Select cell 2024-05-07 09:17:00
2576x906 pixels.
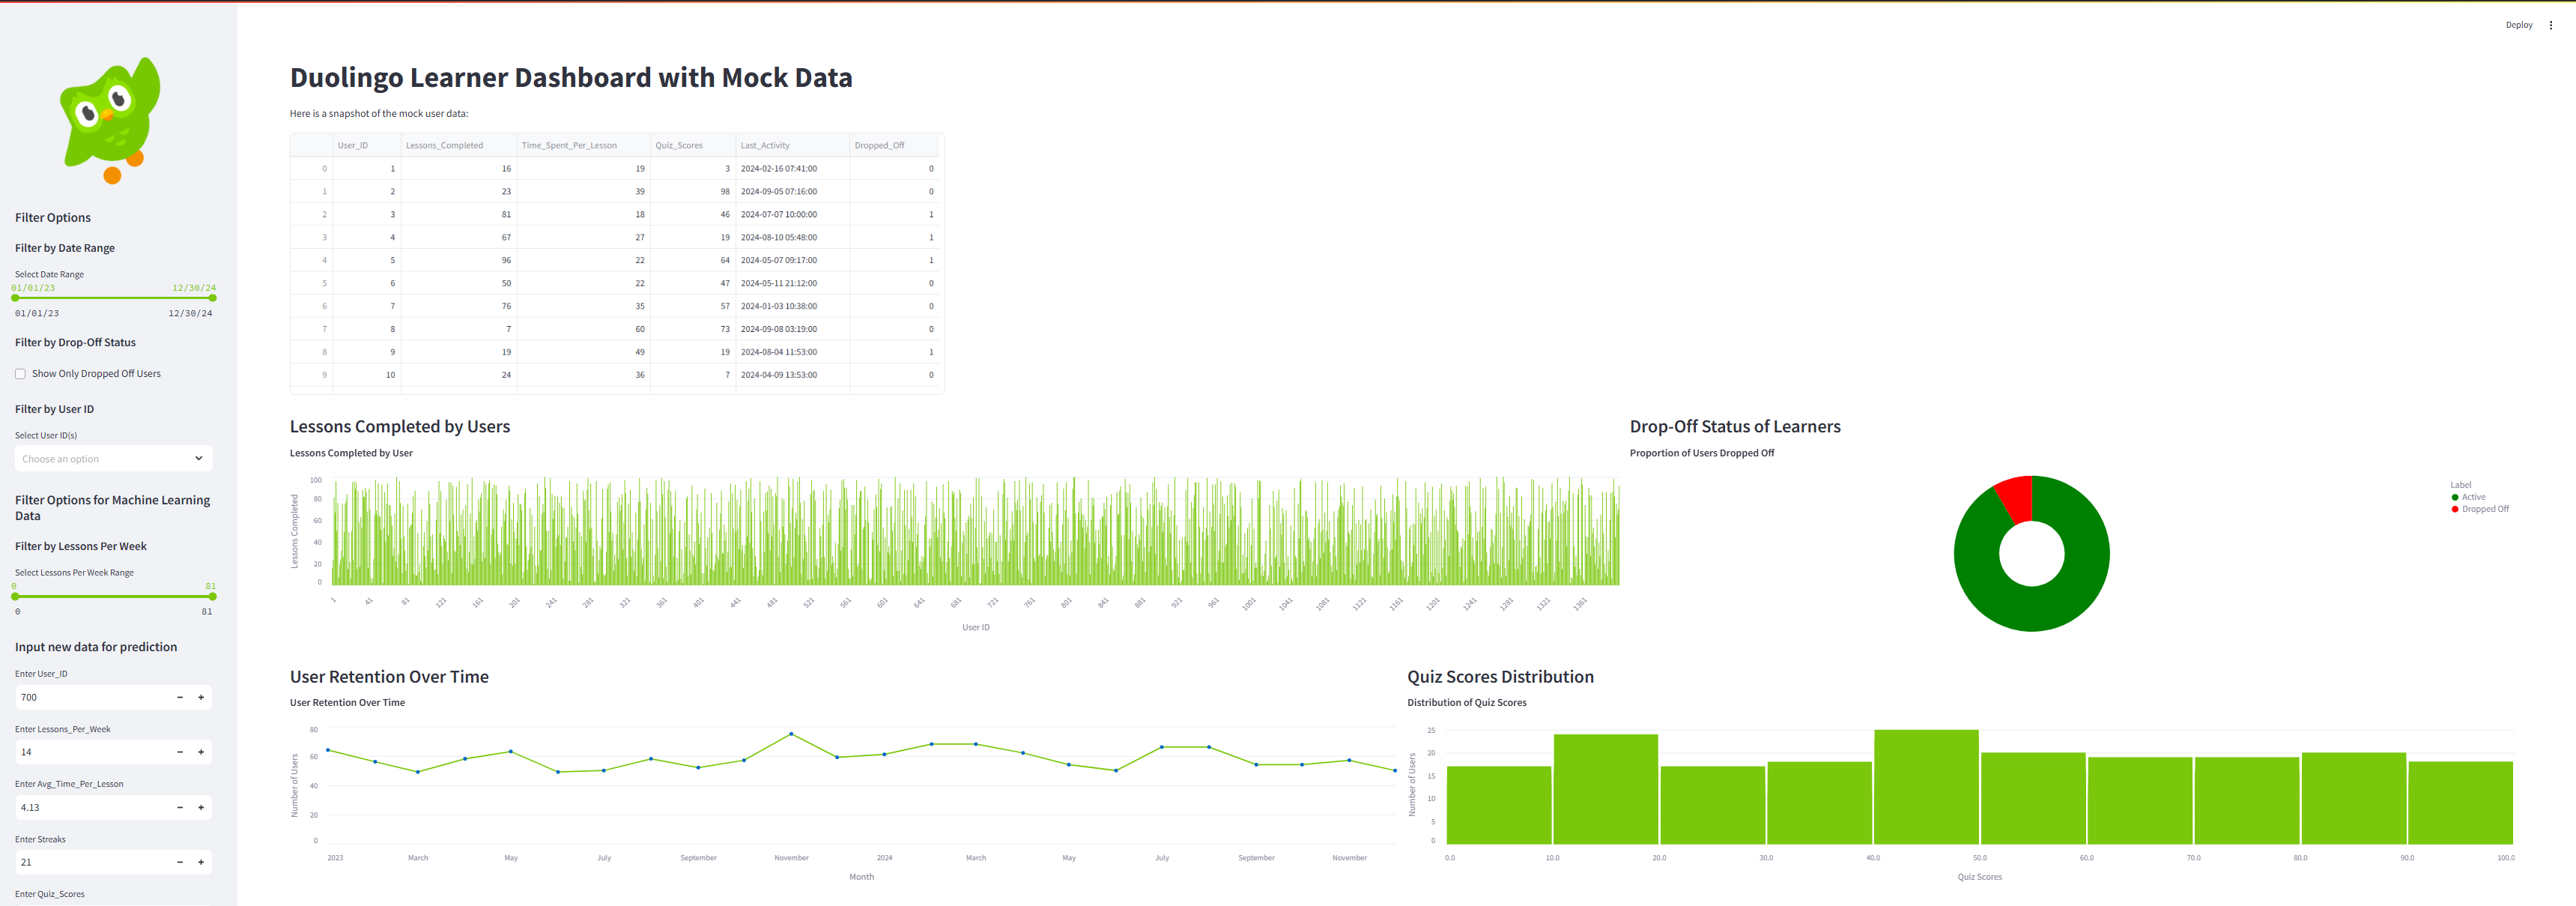tap(793, 260)
